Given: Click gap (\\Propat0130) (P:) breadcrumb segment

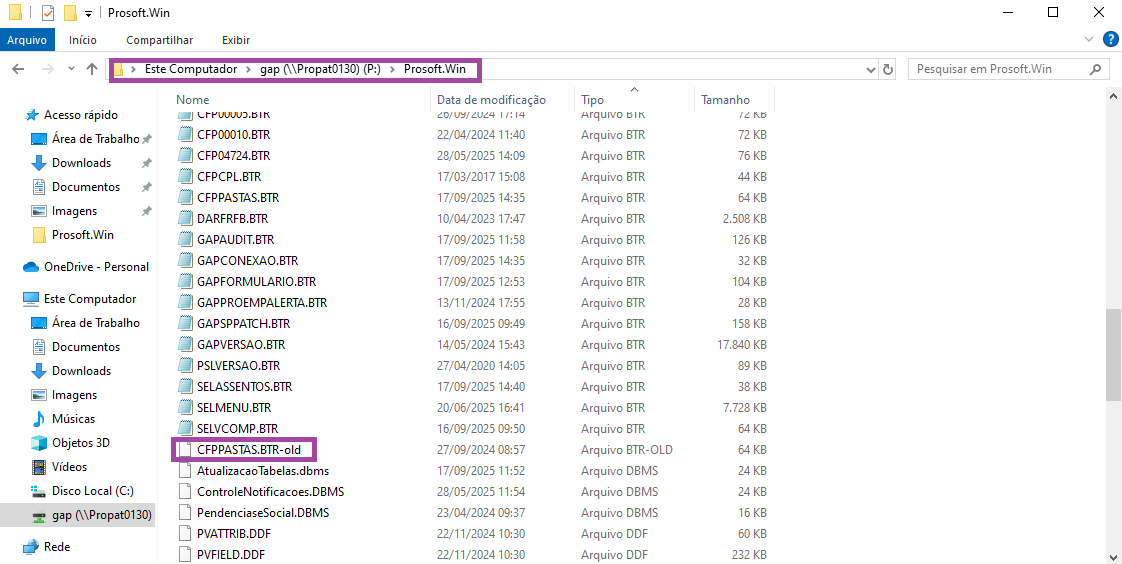Looking at the screenshot, I should tap(319, 69).
